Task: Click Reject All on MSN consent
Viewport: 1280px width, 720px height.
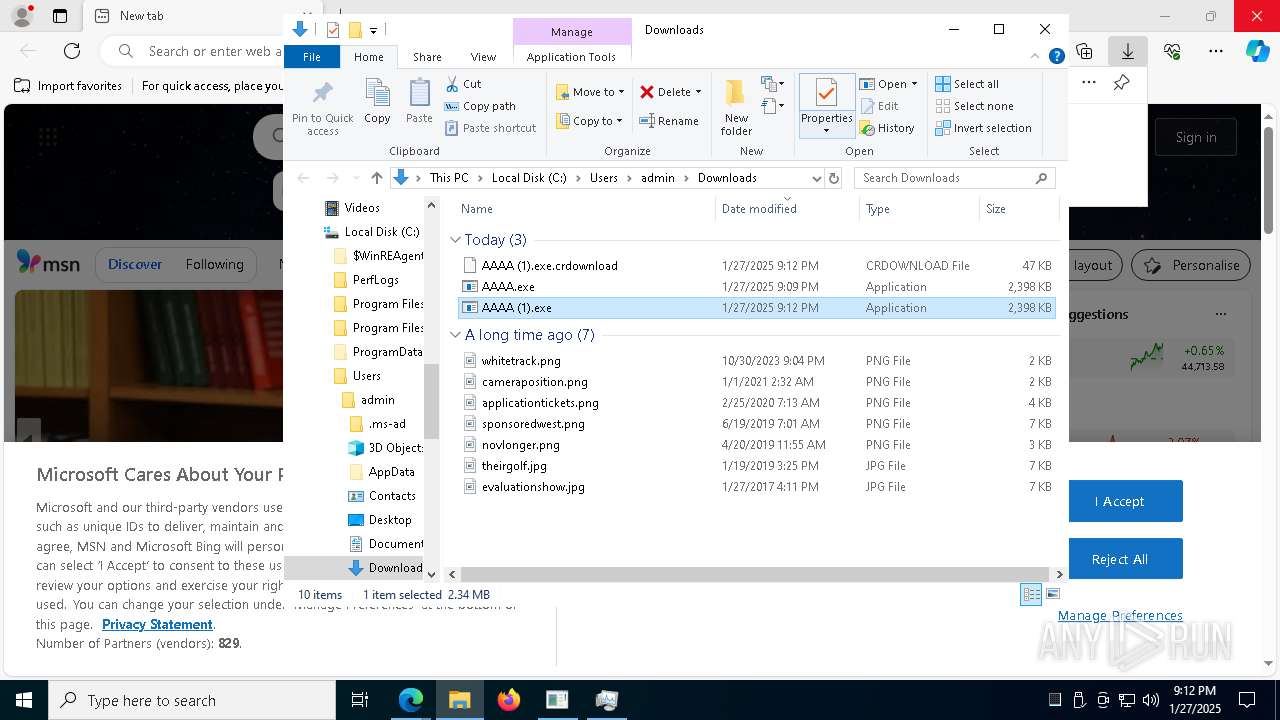Action: pos(1119,559)
